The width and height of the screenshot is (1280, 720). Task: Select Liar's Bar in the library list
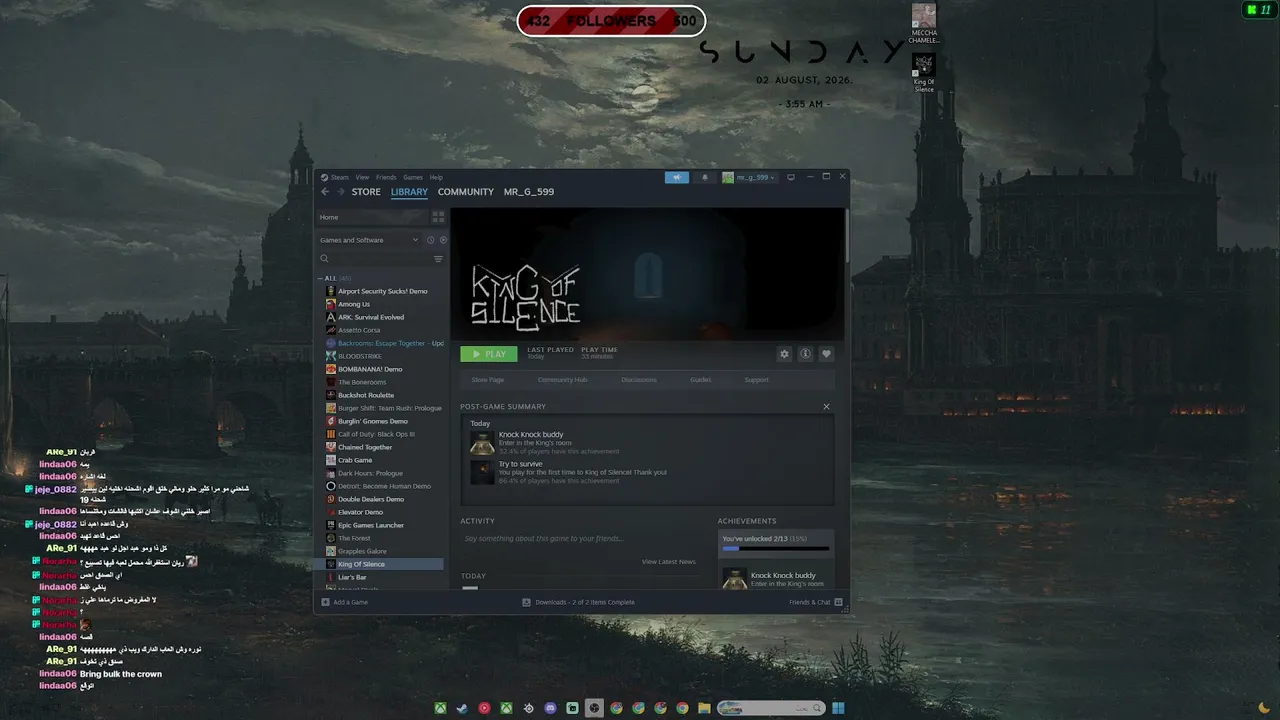[x=352, y=577]
